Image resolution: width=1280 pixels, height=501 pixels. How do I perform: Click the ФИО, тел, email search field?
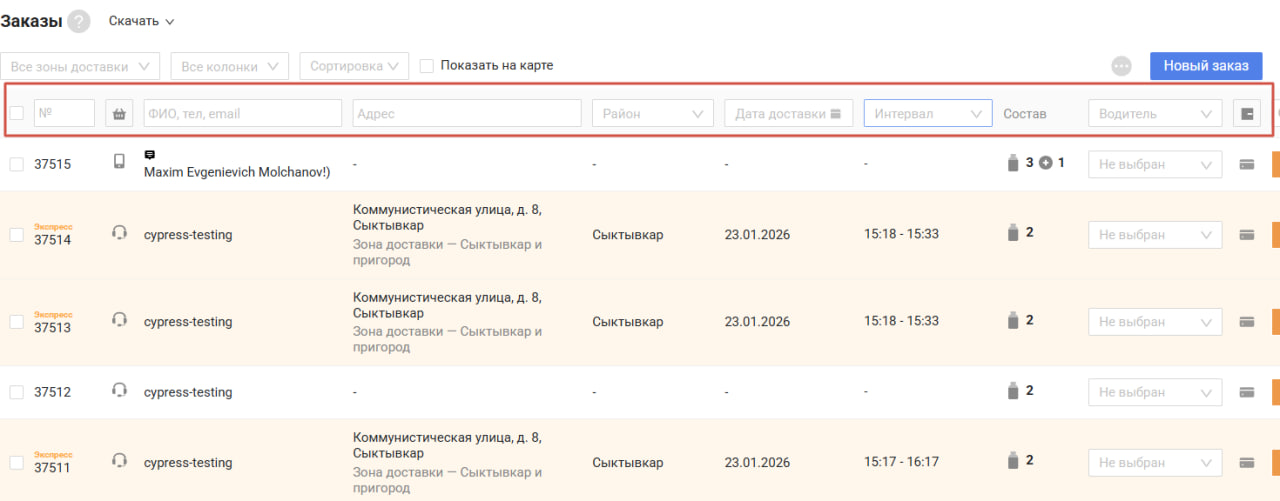[242, 114]
